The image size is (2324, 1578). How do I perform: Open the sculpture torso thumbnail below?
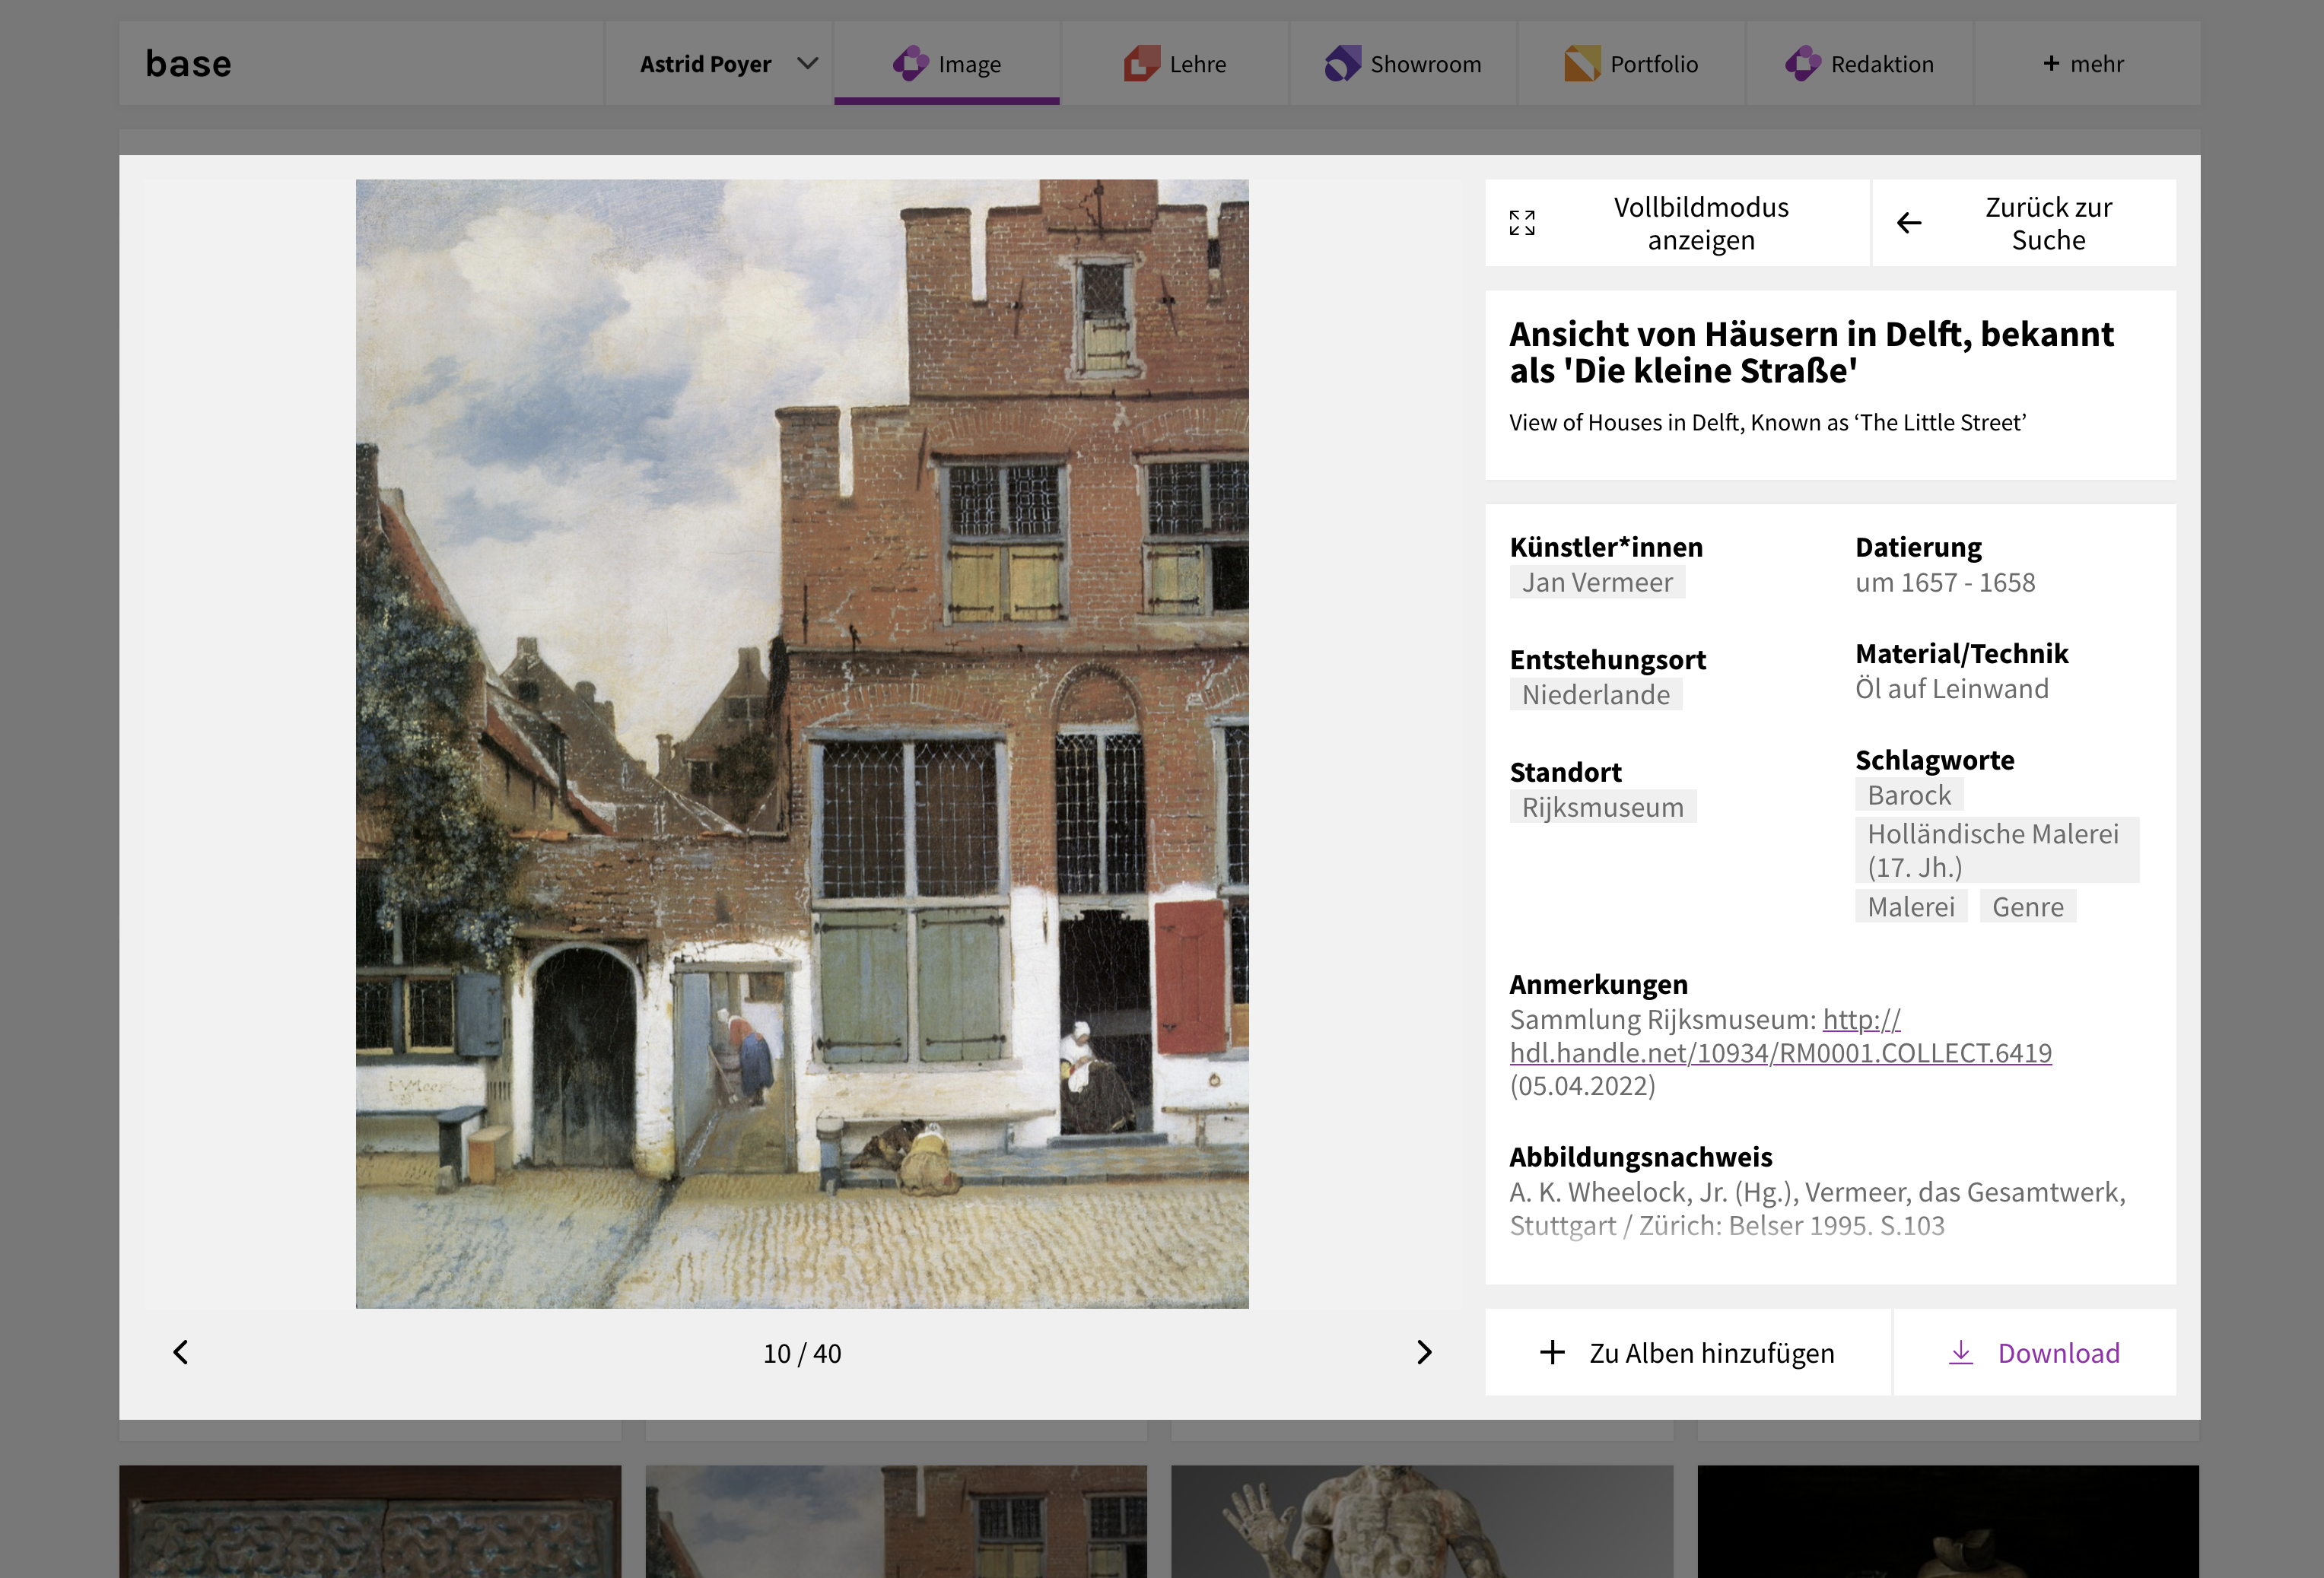tap(1422, 1522)
